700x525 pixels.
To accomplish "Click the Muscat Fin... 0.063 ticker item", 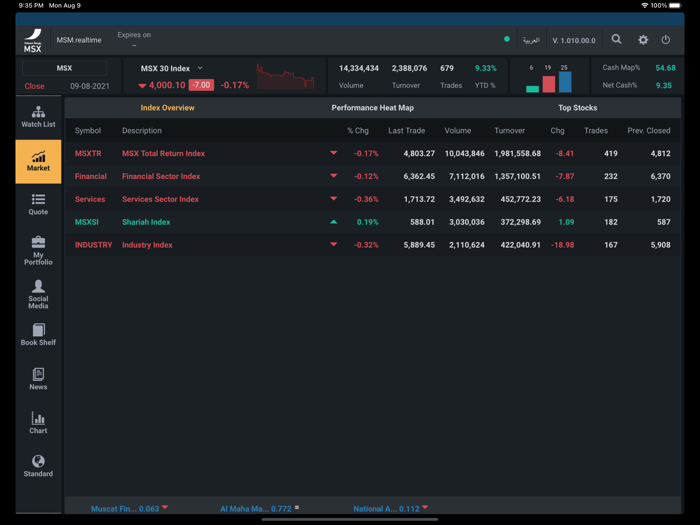I will click(x=129, y=508).
